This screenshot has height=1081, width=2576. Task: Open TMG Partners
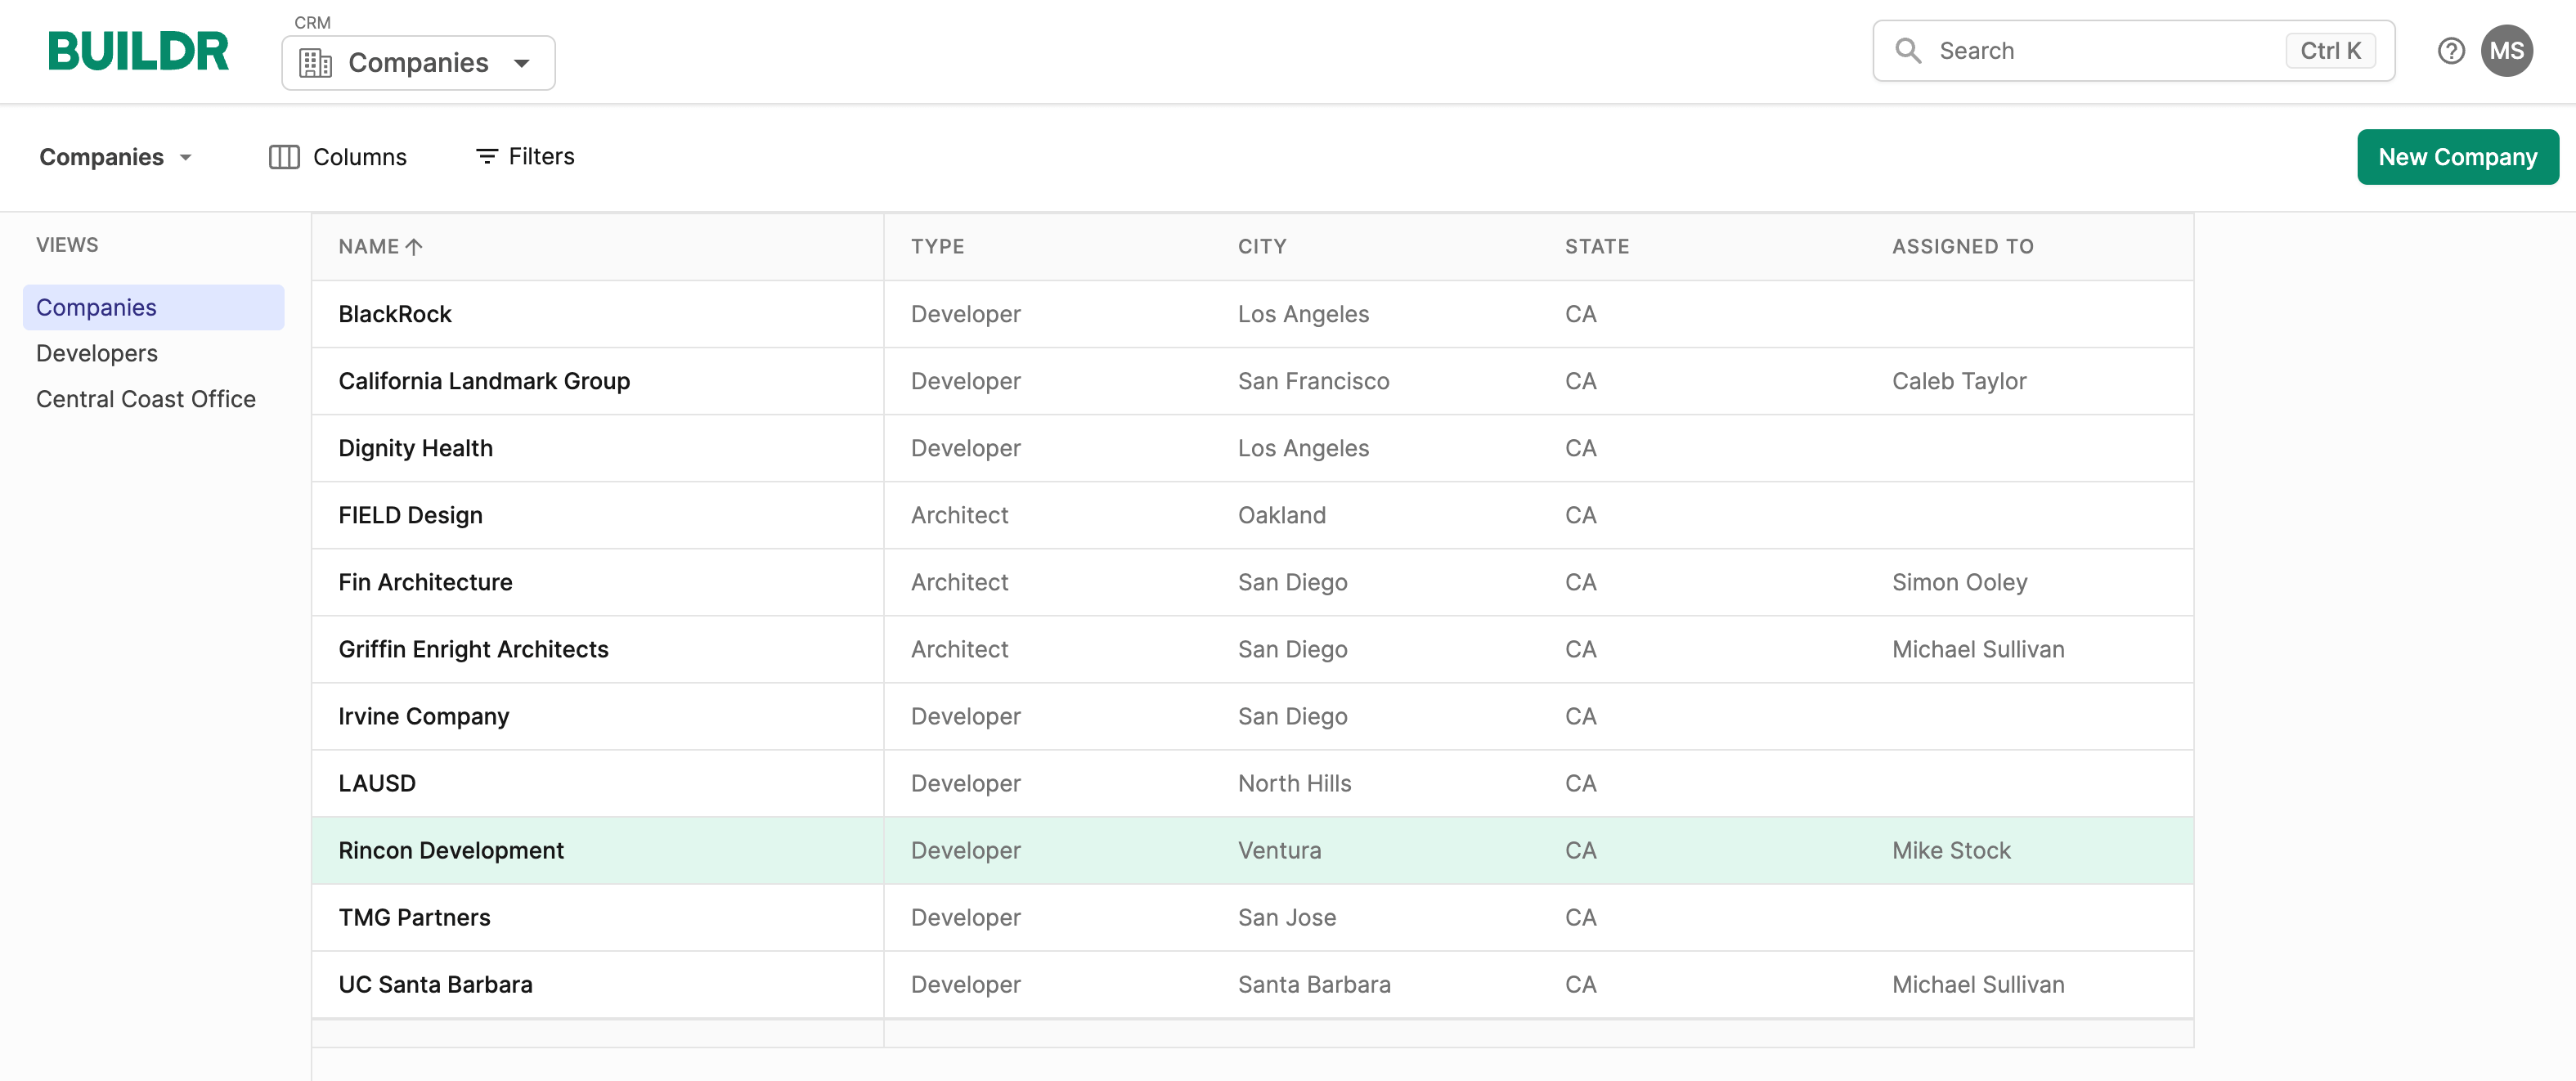414,917
